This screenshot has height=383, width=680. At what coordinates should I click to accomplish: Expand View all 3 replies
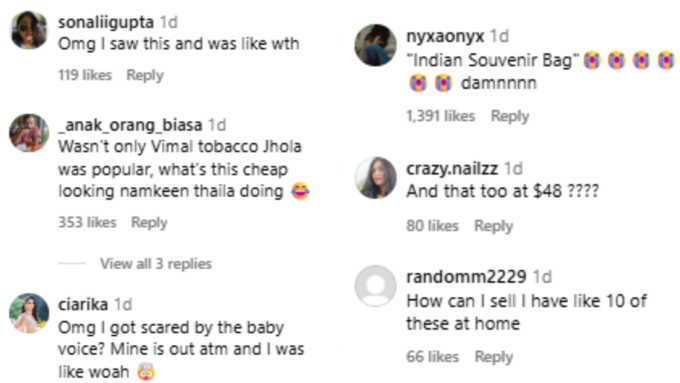[x=156, y=263]
